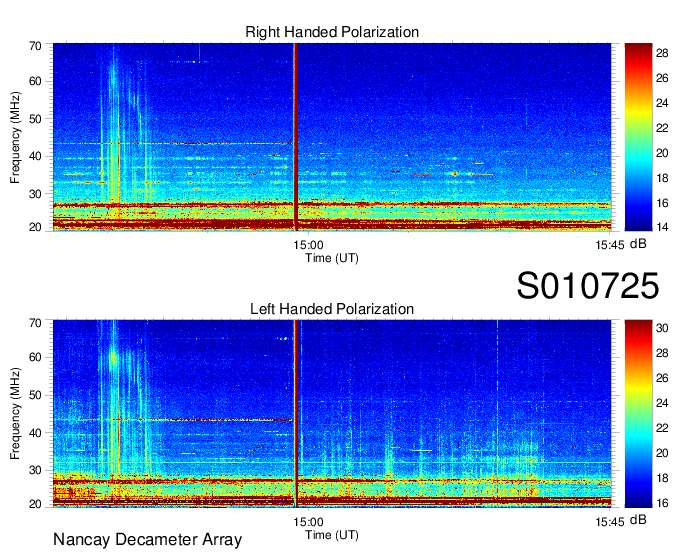Click the top plot's 'Time (UT)' axis label
This screenshot has height=552, width=680.
click(x=332, y=258)
